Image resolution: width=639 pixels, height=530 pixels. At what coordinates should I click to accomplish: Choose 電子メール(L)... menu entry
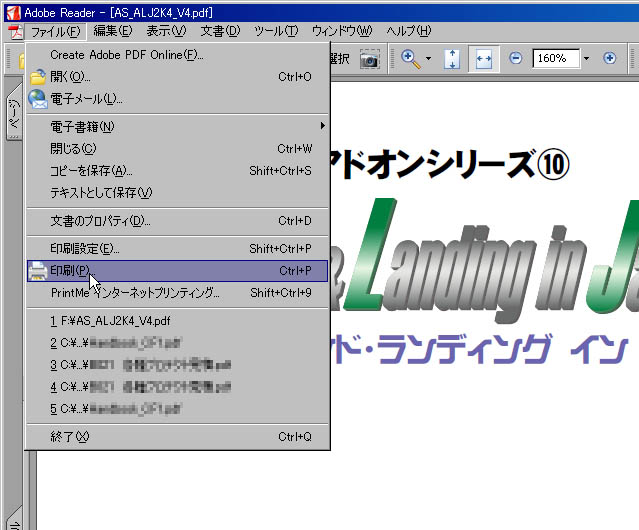[177, 99]
